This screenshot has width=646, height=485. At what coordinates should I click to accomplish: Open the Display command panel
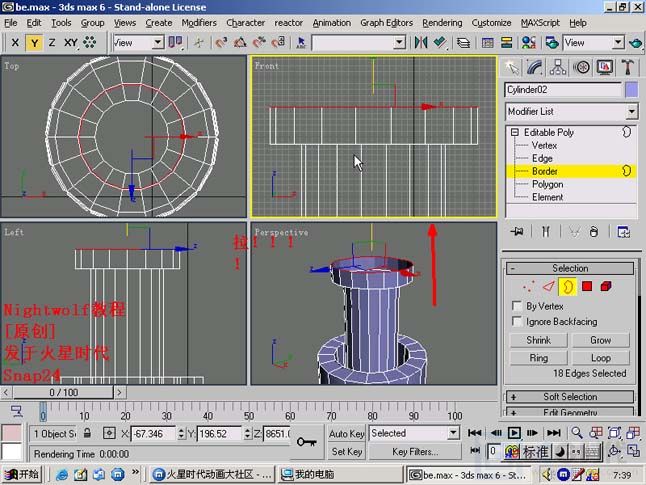point(604,68)
